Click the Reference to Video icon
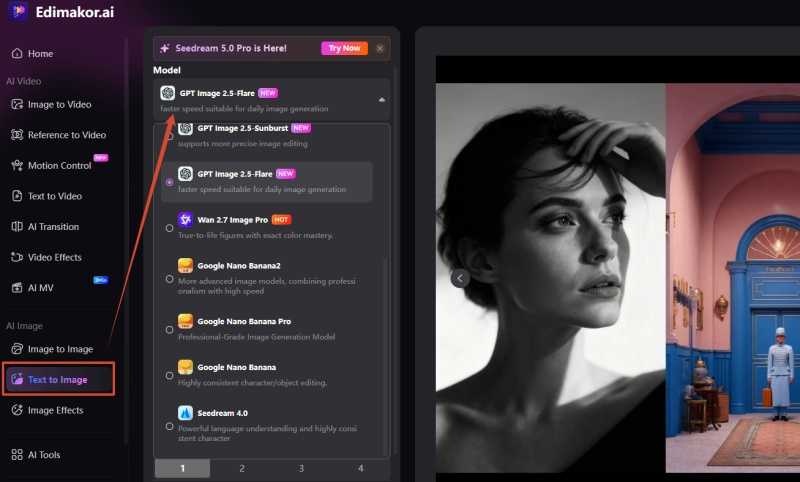The image size is (800, 482). (17, 135)
